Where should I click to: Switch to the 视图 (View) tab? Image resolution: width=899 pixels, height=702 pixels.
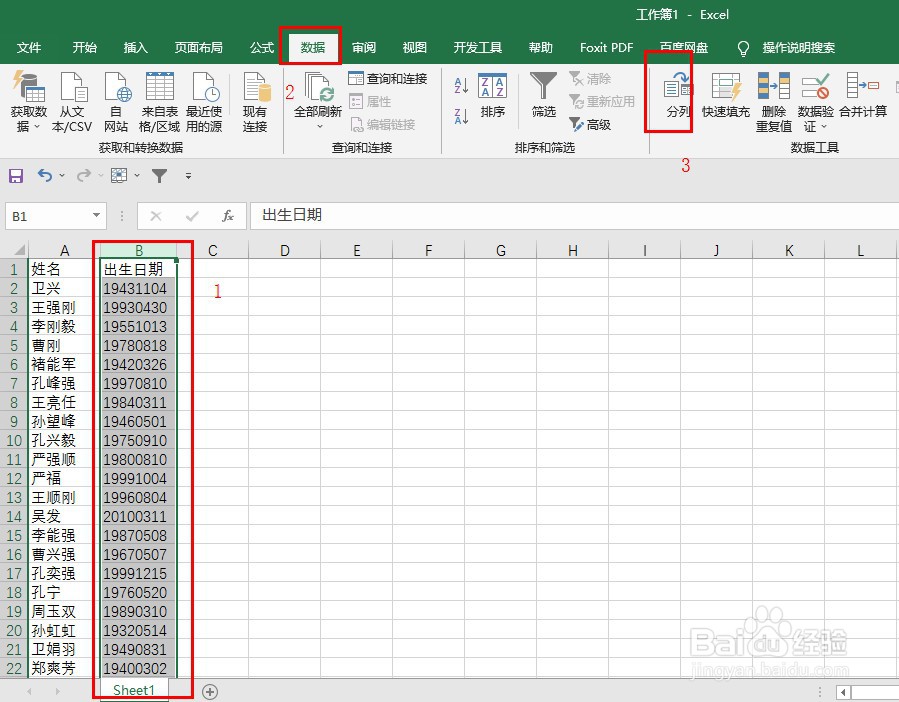pos(415,48)
